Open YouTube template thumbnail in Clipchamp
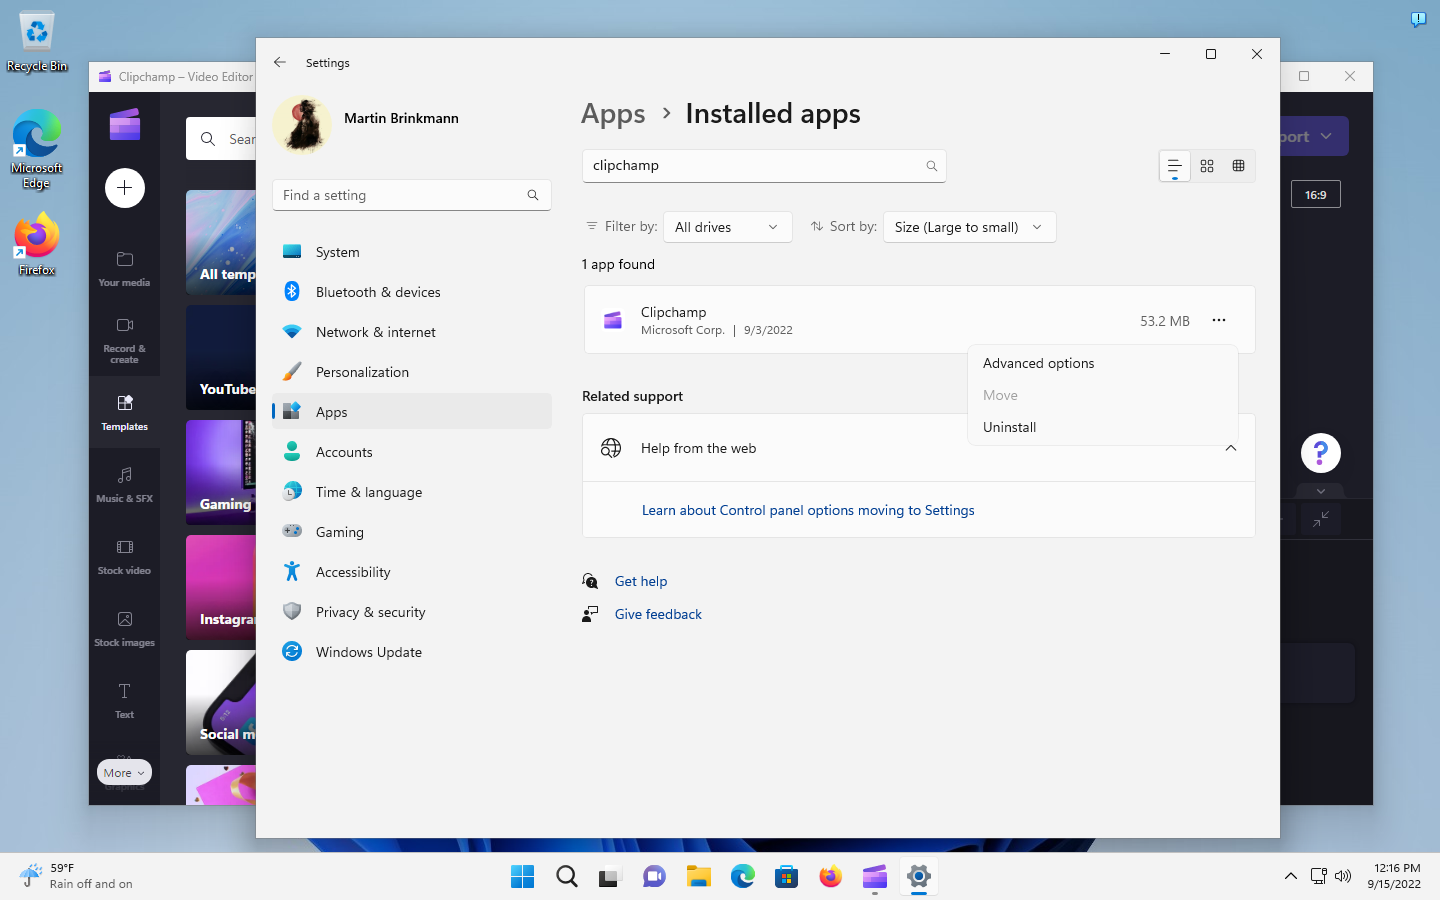Image resolution: width=1440 pixels, height=900 pixels. click(x=221, y=357)
